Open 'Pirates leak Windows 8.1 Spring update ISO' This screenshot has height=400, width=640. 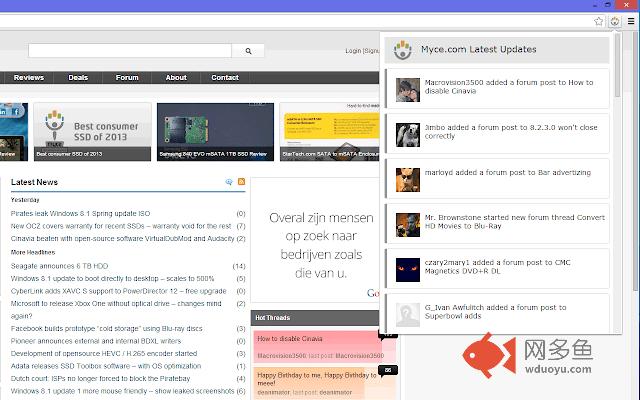click(x=80, y=213)
